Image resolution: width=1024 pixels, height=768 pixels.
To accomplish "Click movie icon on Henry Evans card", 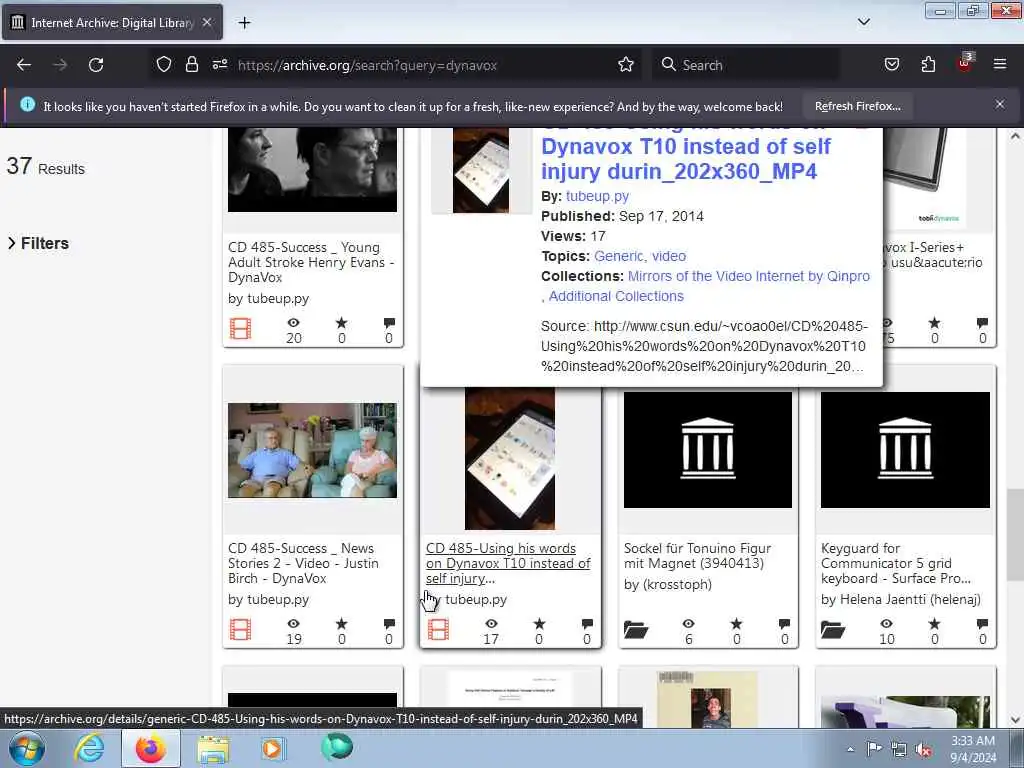I will click(x=240, y=328).
